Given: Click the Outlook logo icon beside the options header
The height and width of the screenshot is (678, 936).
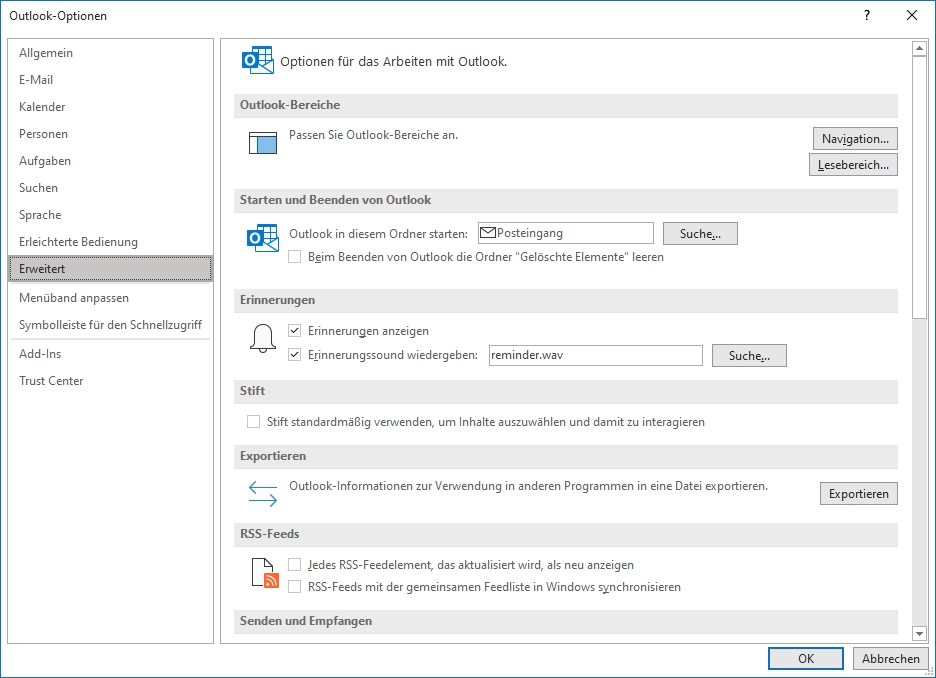Looking at the screenshot, I should (x=257, y=61).
